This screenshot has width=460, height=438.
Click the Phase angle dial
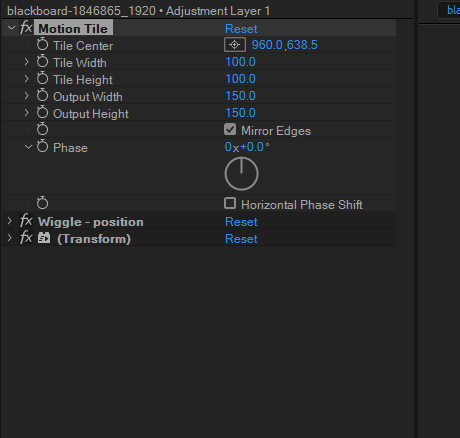point(241,174)
